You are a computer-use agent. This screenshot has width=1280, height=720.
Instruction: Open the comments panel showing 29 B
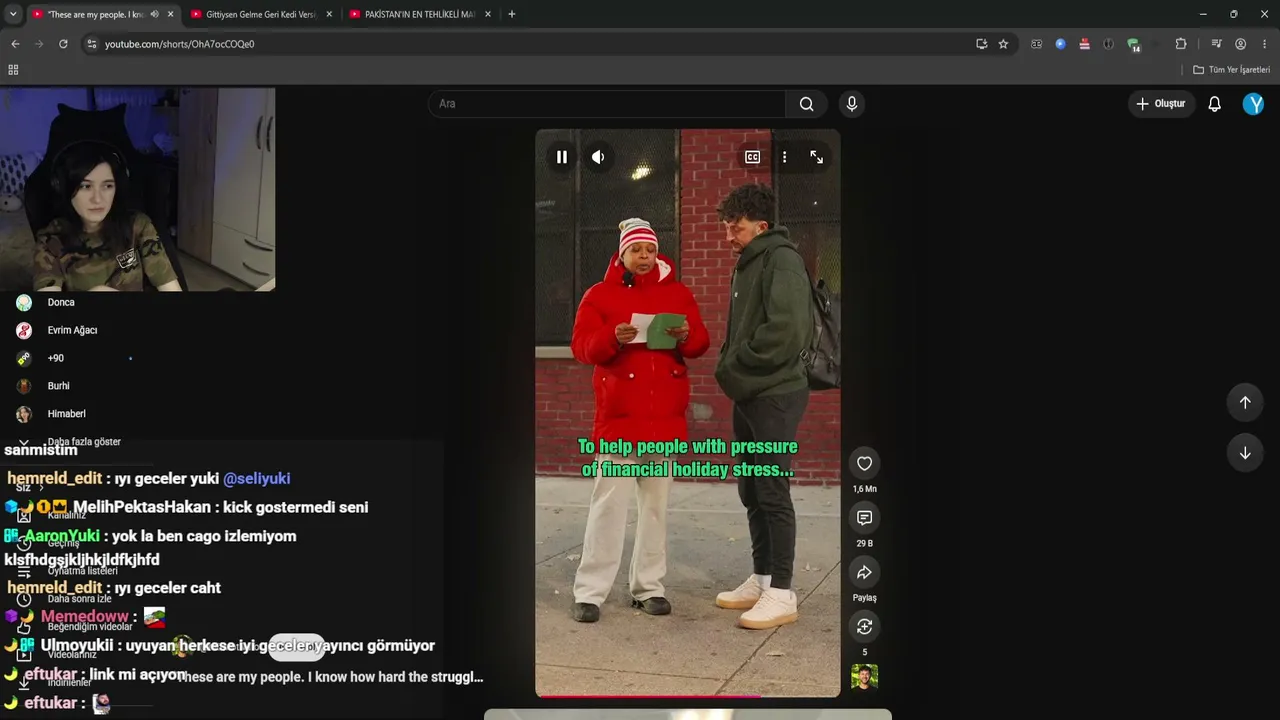[865, 517]
